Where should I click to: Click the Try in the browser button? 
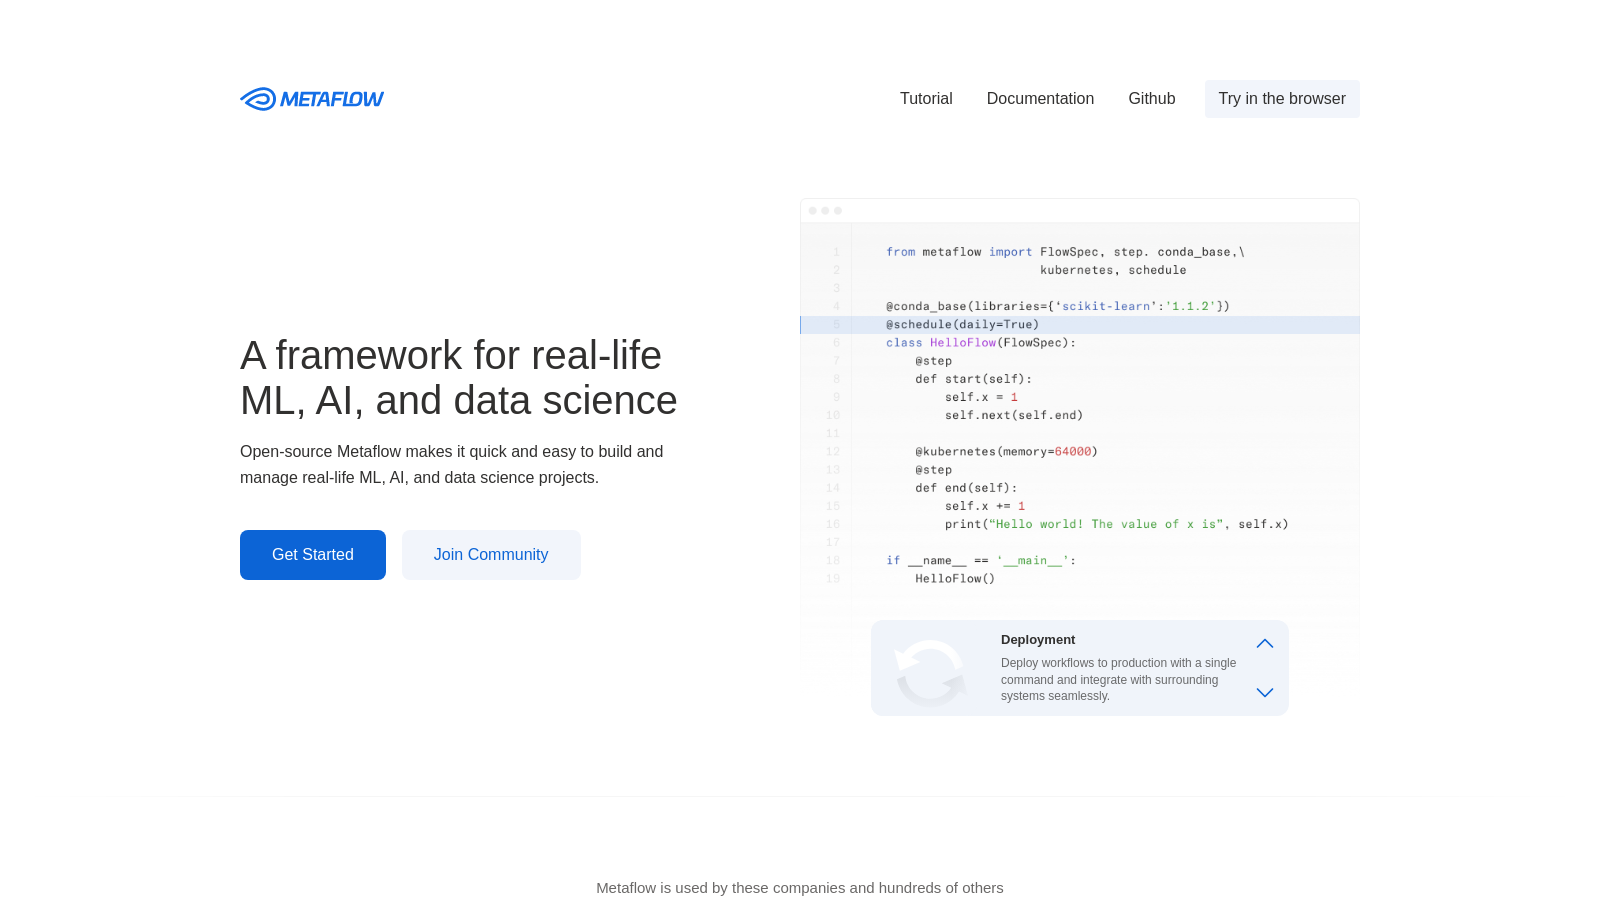1282,98
